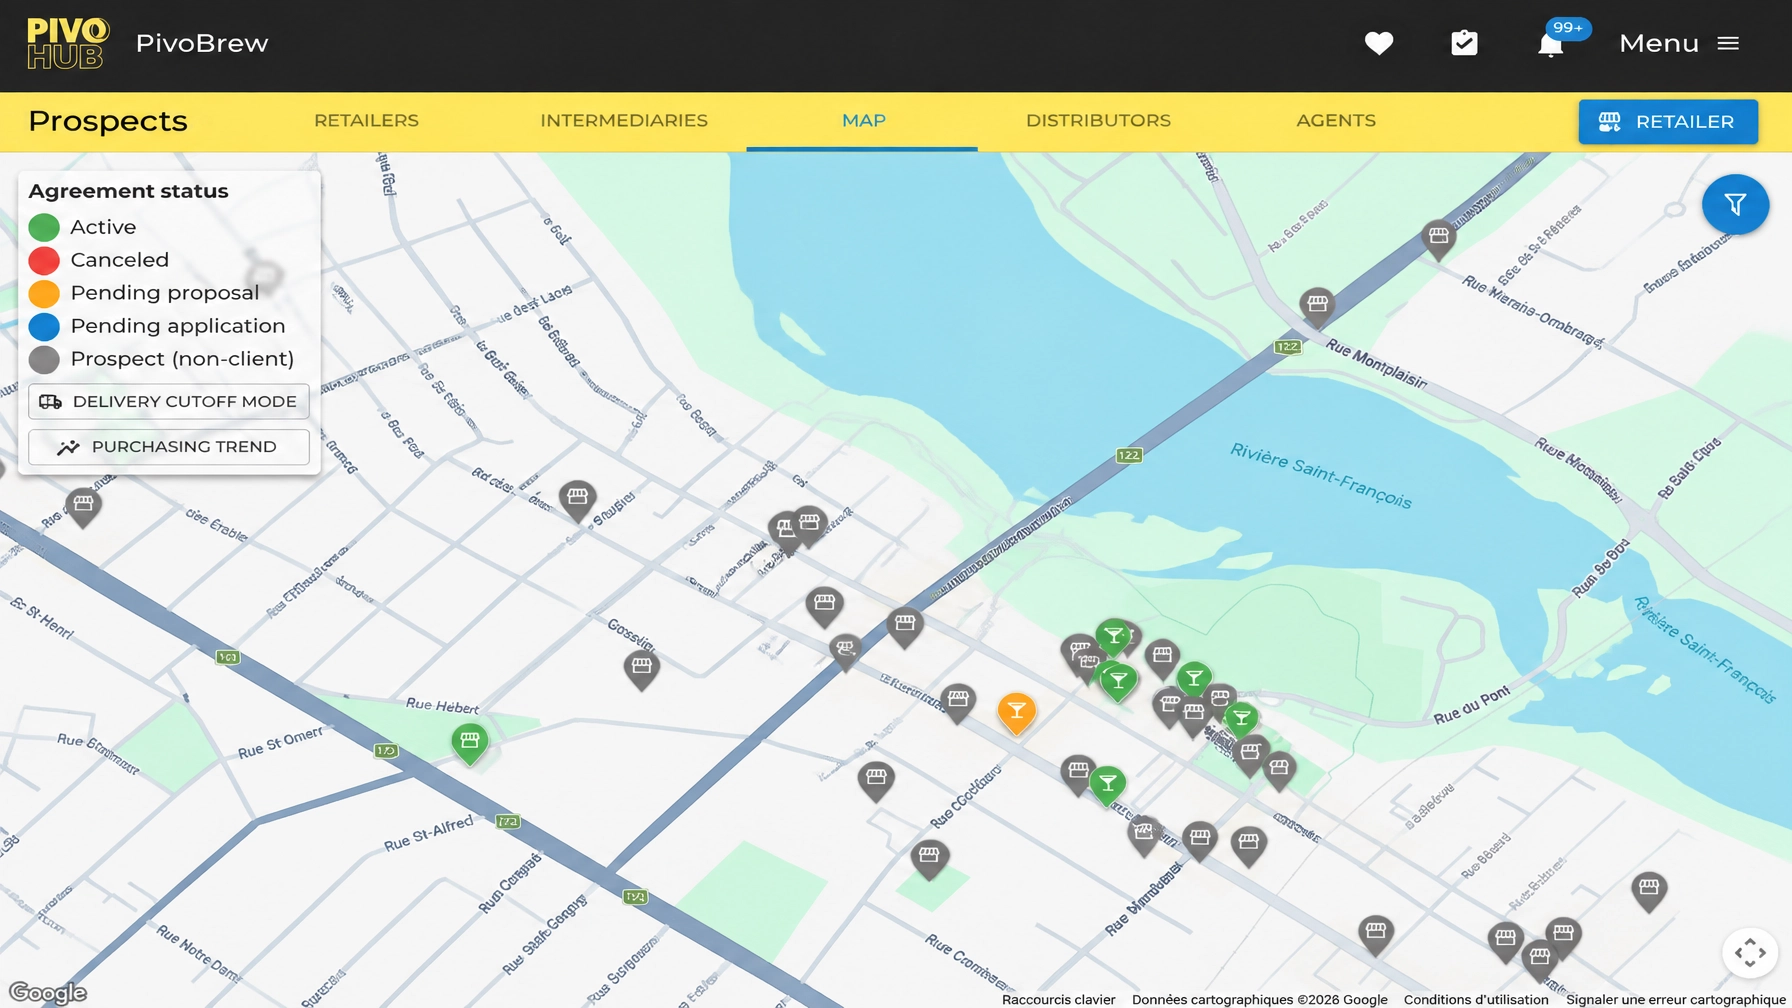Screen dimensions: 1792x1008
Task: Click the red Canceled status swatch
Action: click(x=44, y=261)
